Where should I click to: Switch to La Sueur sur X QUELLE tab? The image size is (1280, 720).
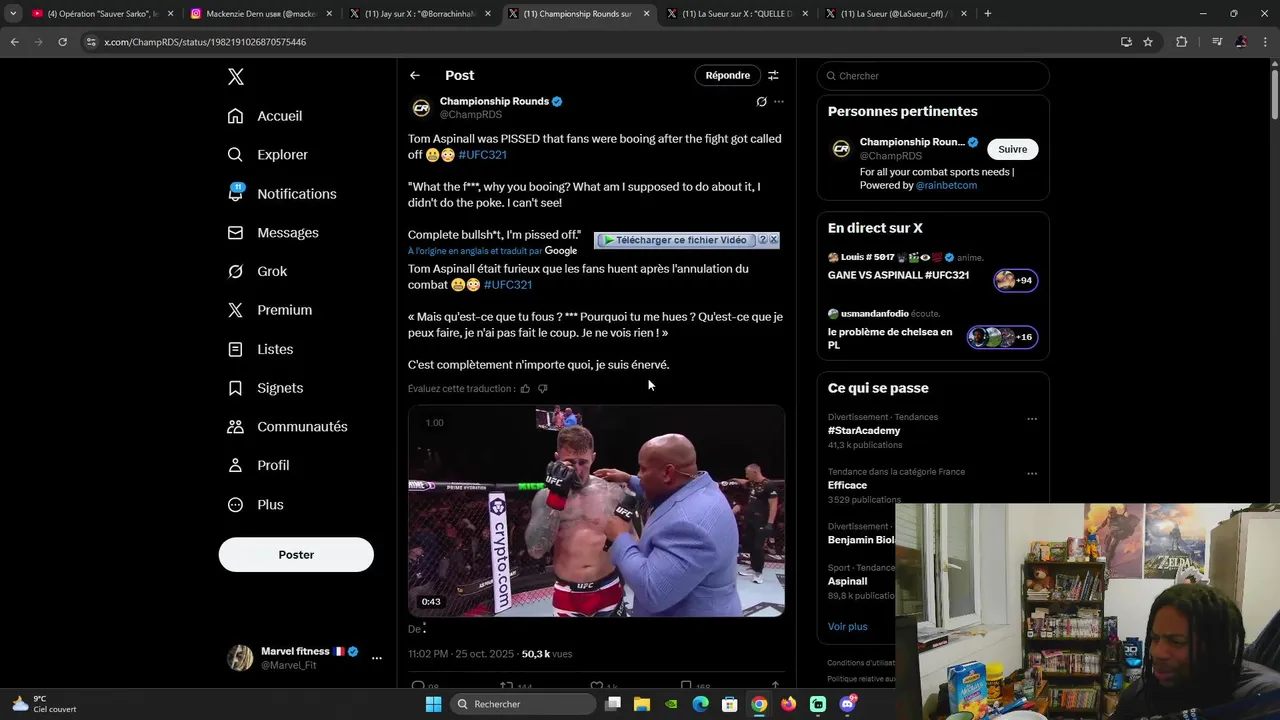pyautogui.click(x=738, y=14)
